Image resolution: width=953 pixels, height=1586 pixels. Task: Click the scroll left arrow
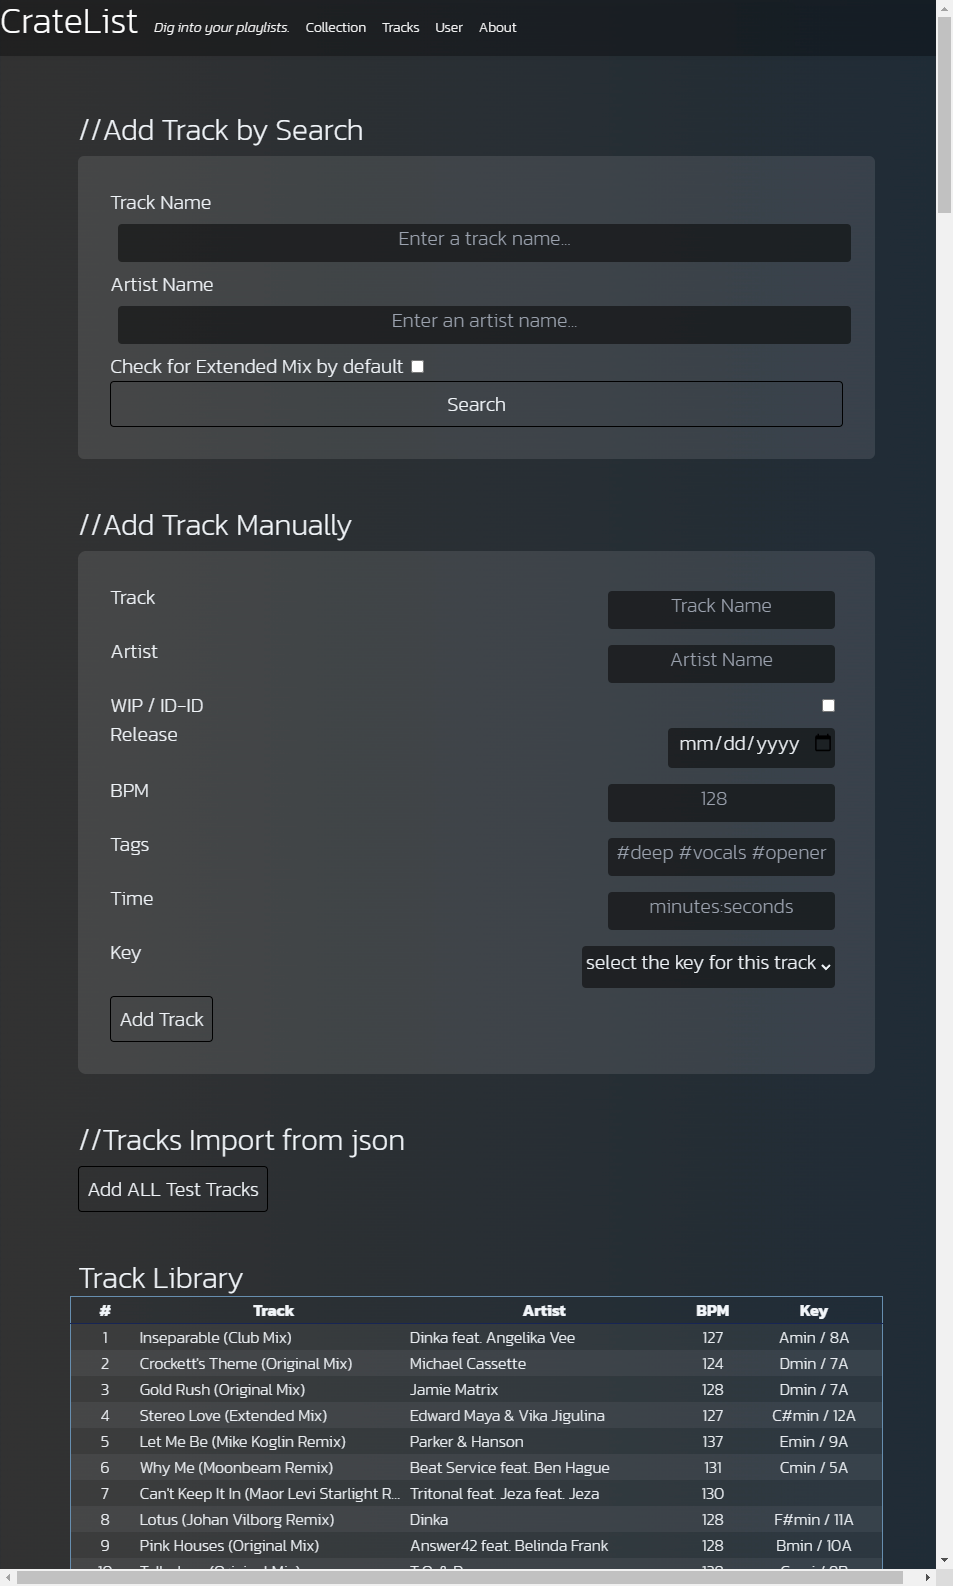point(8,1577)
